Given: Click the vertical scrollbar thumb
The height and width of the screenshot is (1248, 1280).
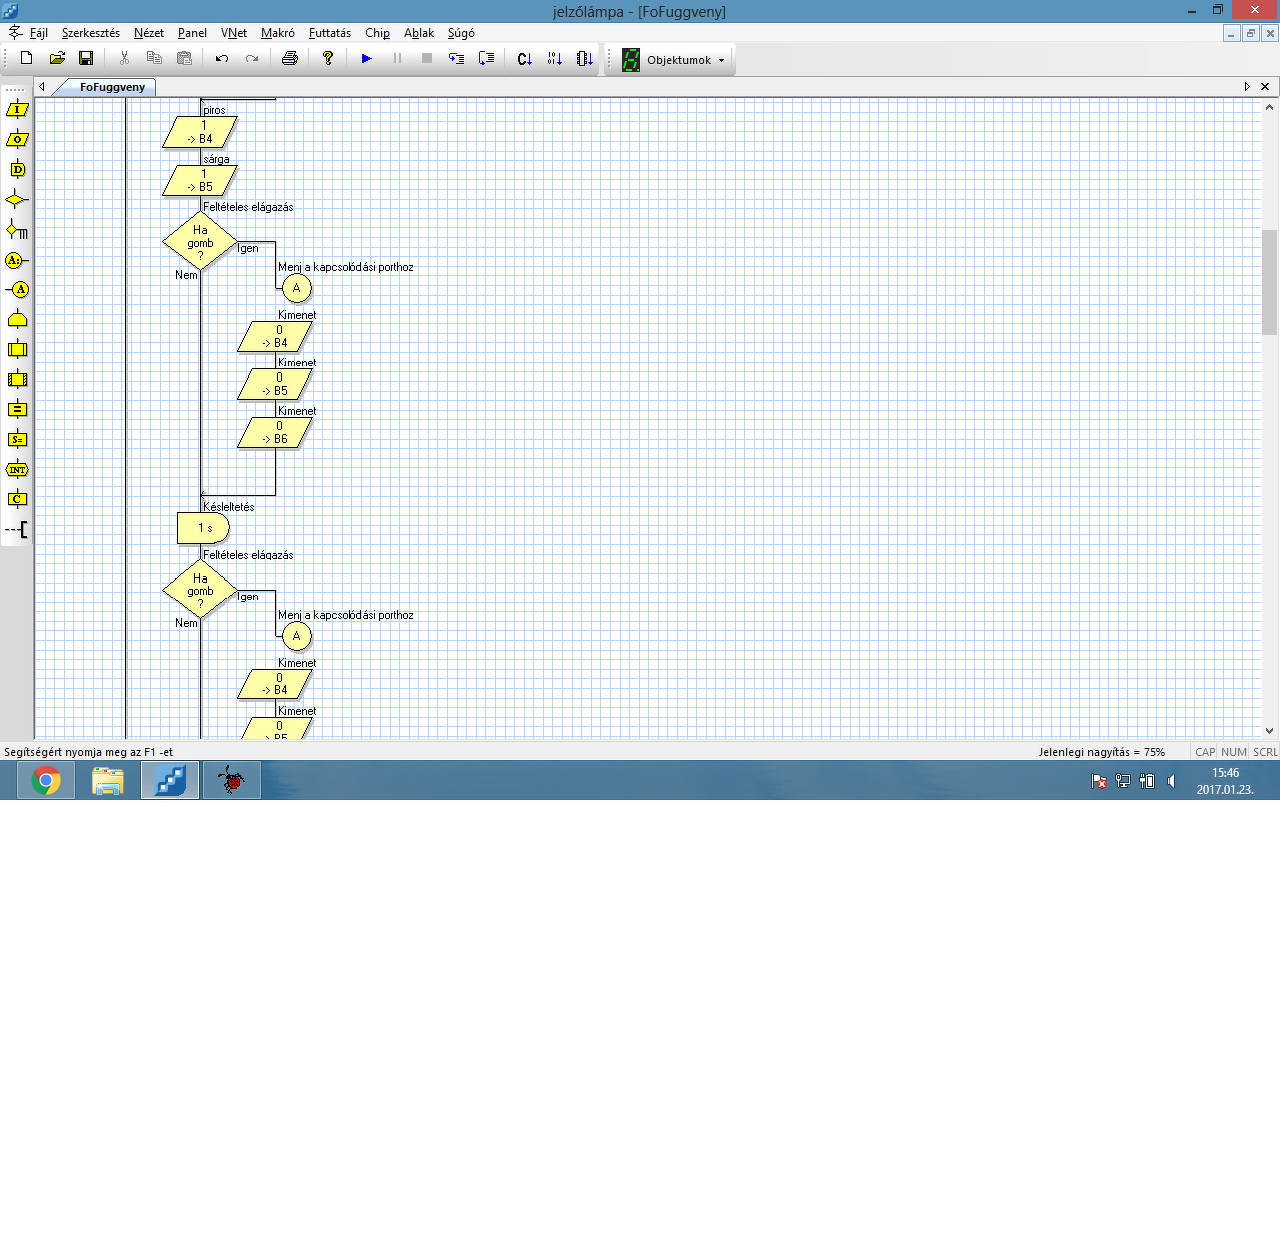Looking at the screenshot, I should point(1269,282).
